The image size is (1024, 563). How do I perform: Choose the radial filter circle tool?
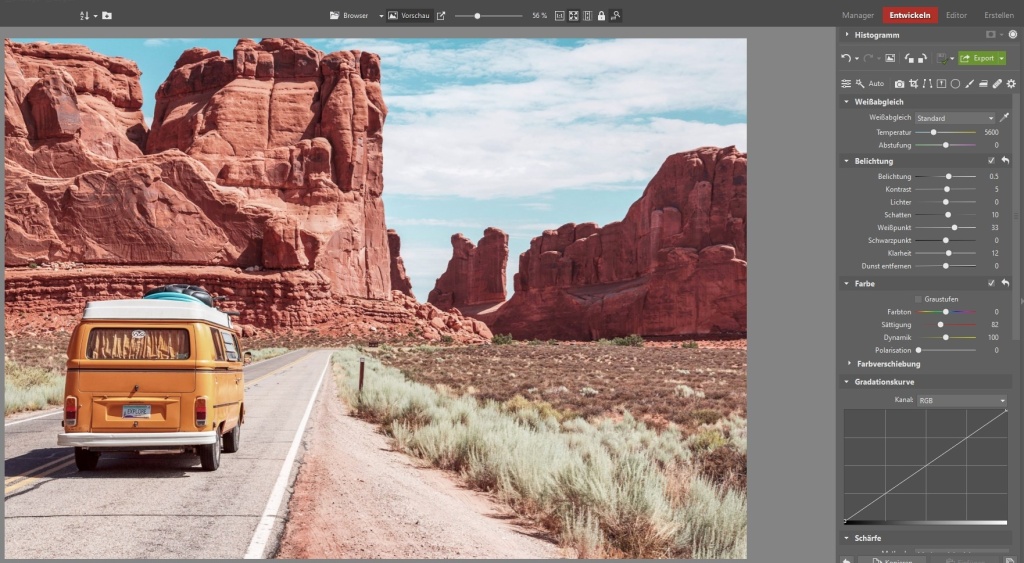click(955, 84)
